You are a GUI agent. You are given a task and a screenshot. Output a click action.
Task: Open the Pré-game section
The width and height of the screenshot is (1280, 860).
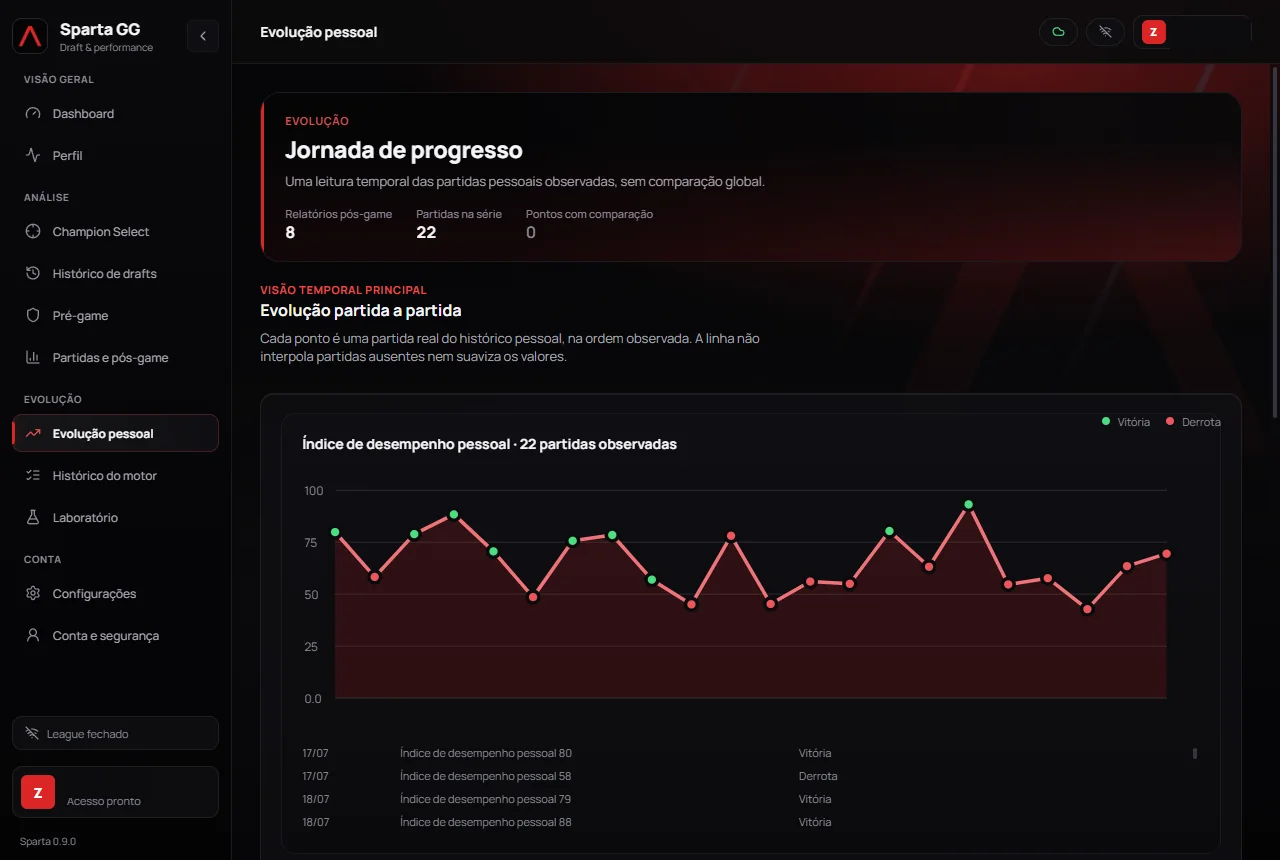click(x=115, y=316)
